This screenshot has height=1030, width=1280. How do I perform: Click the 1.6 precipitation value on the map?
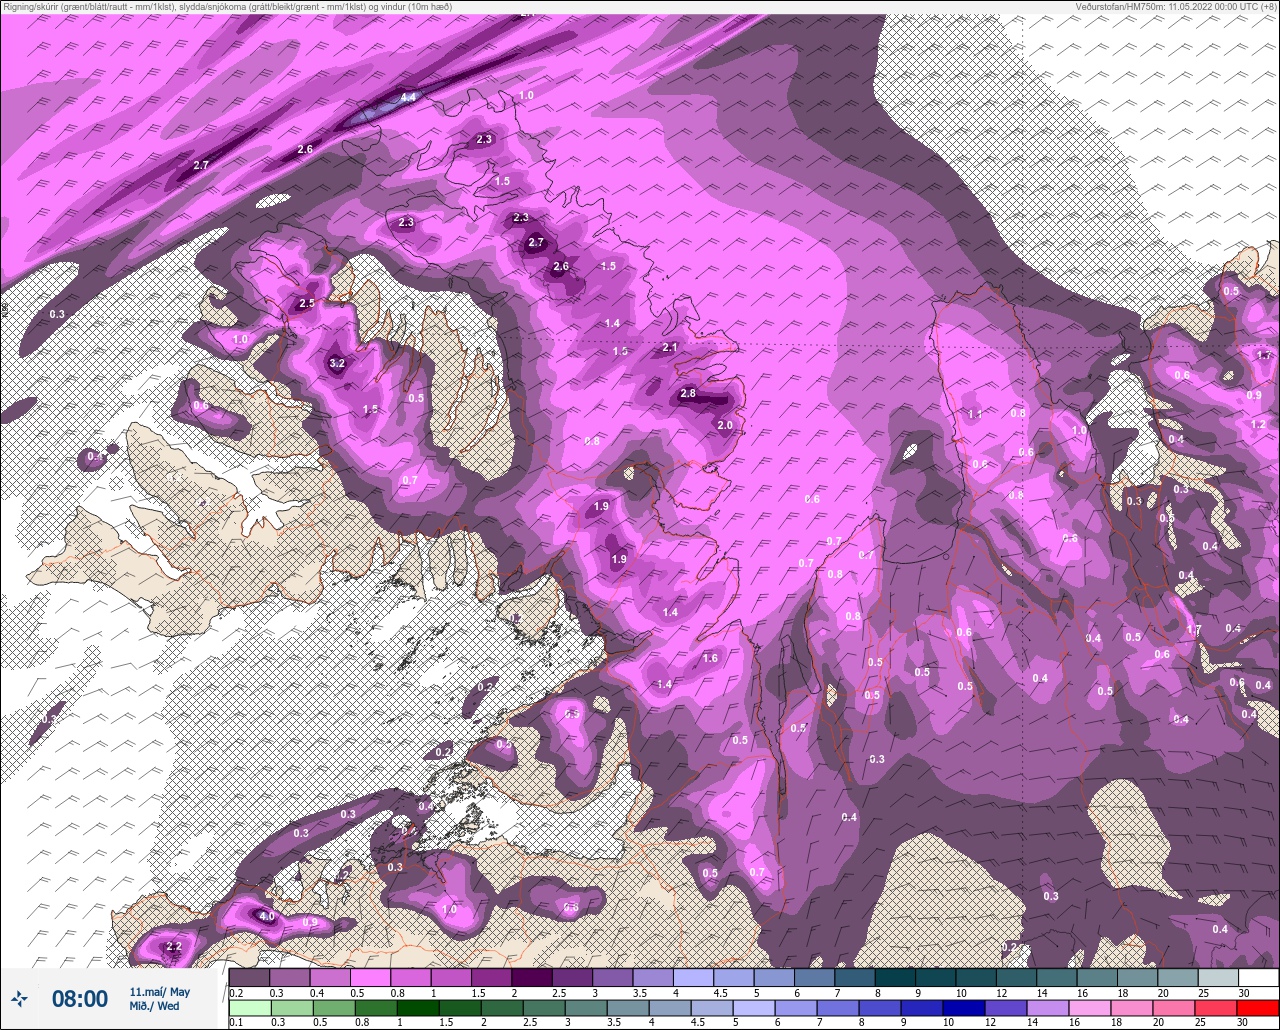pyautogui.click(x=710, y=658)
